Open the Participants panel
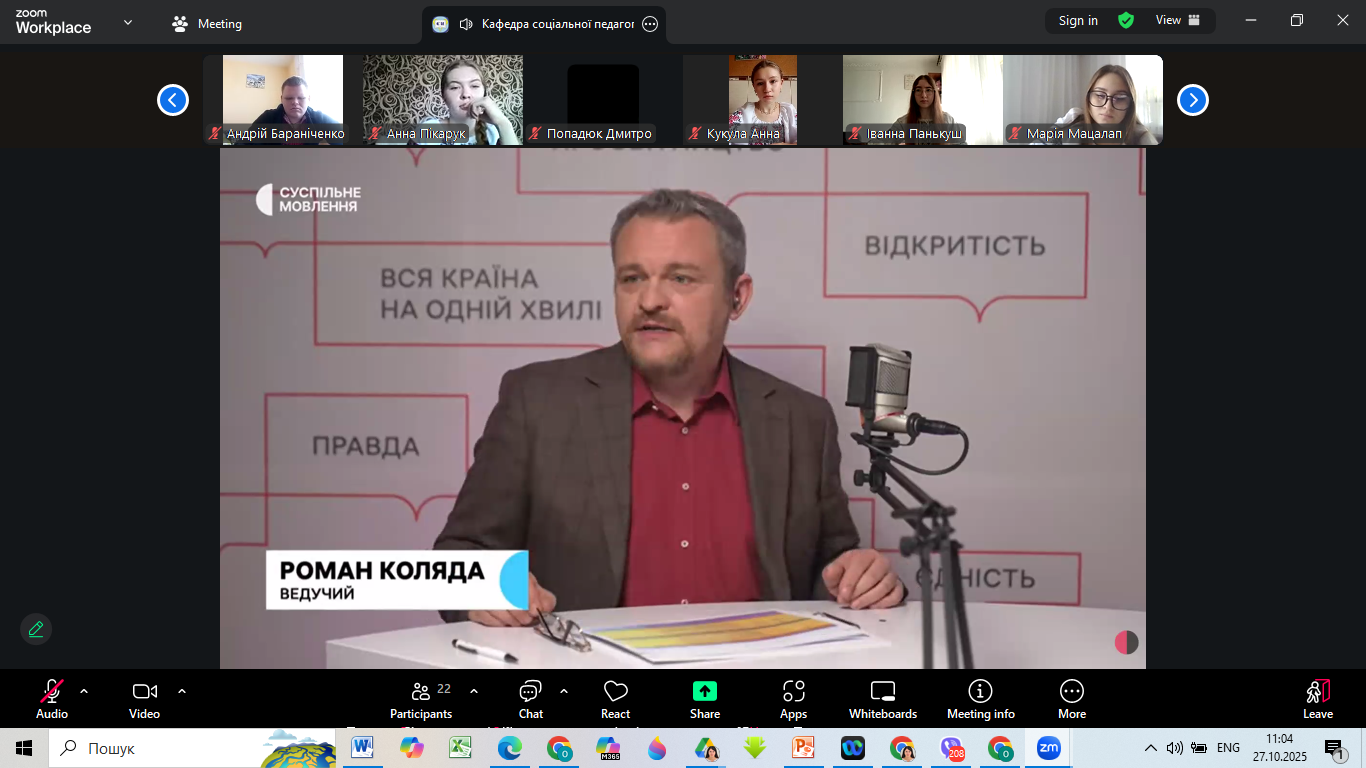 point(421,698)
